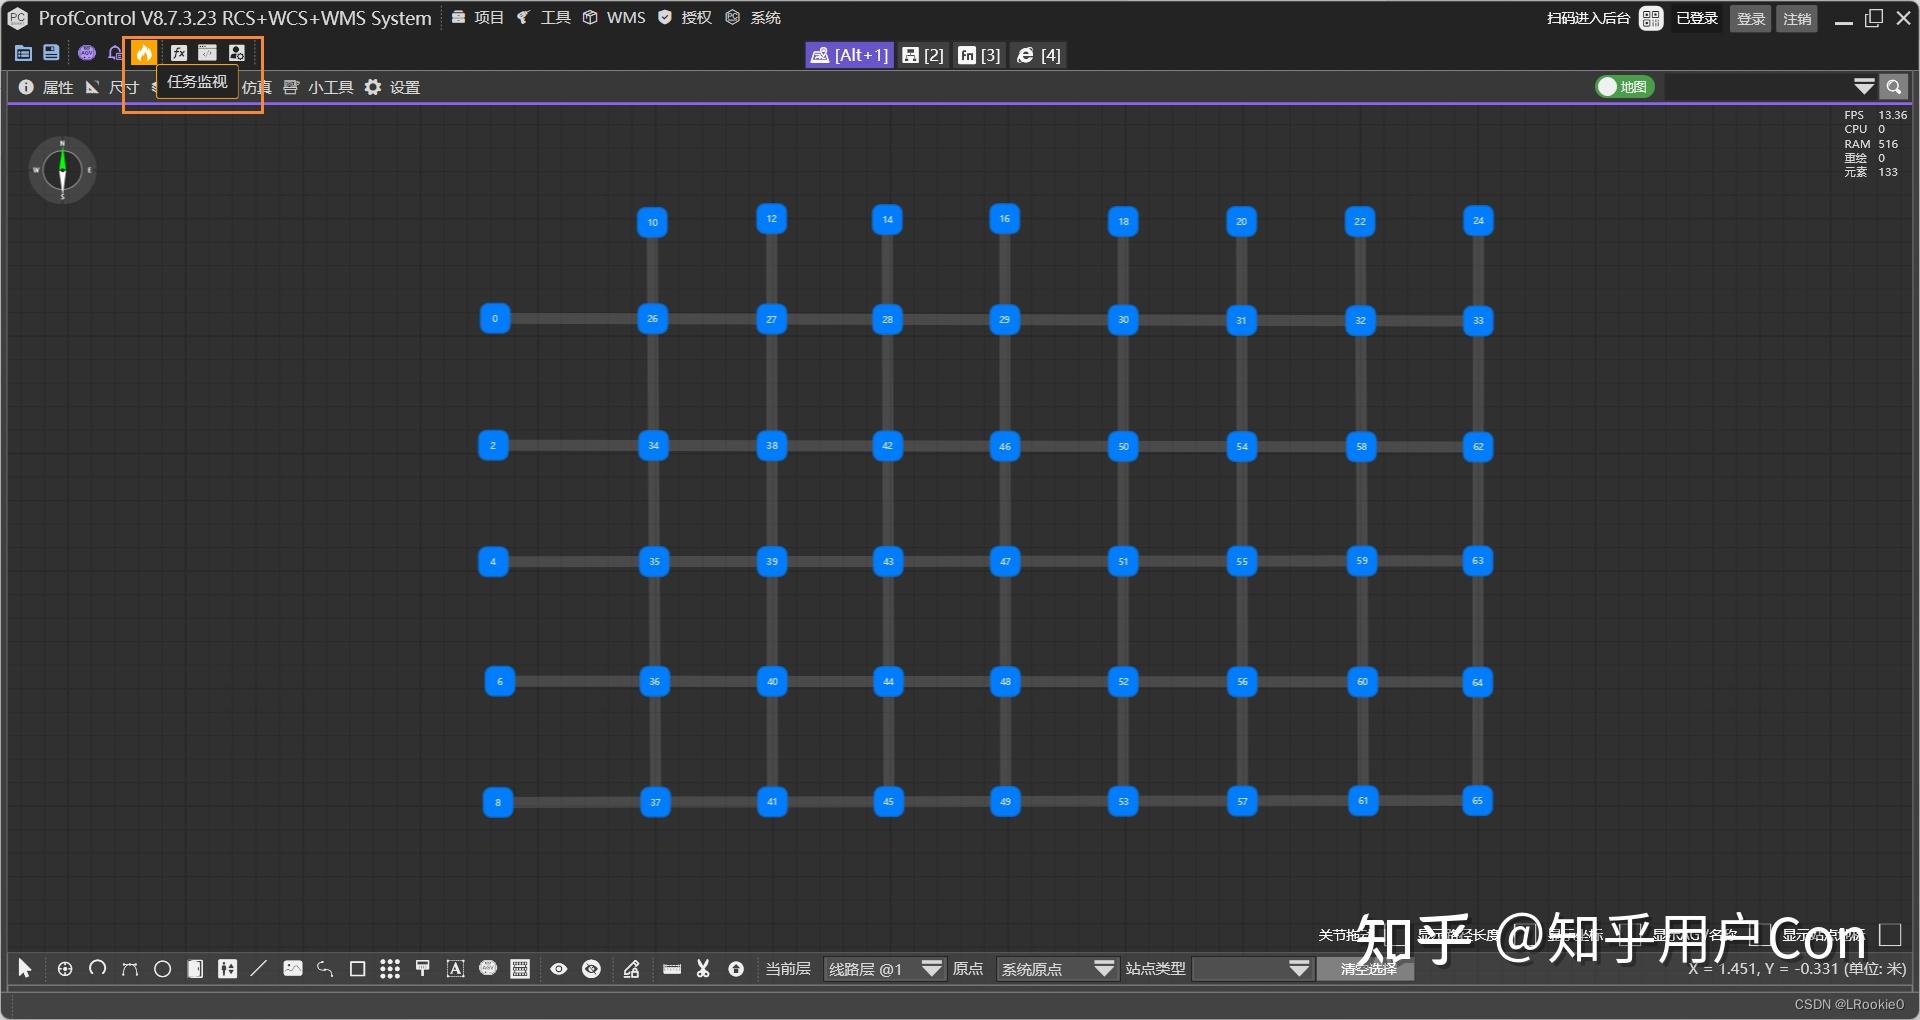Click the user settings icon in top toolbar
The width and height of the screenshot is (1920, 1020).
click(x=236, y=53)
